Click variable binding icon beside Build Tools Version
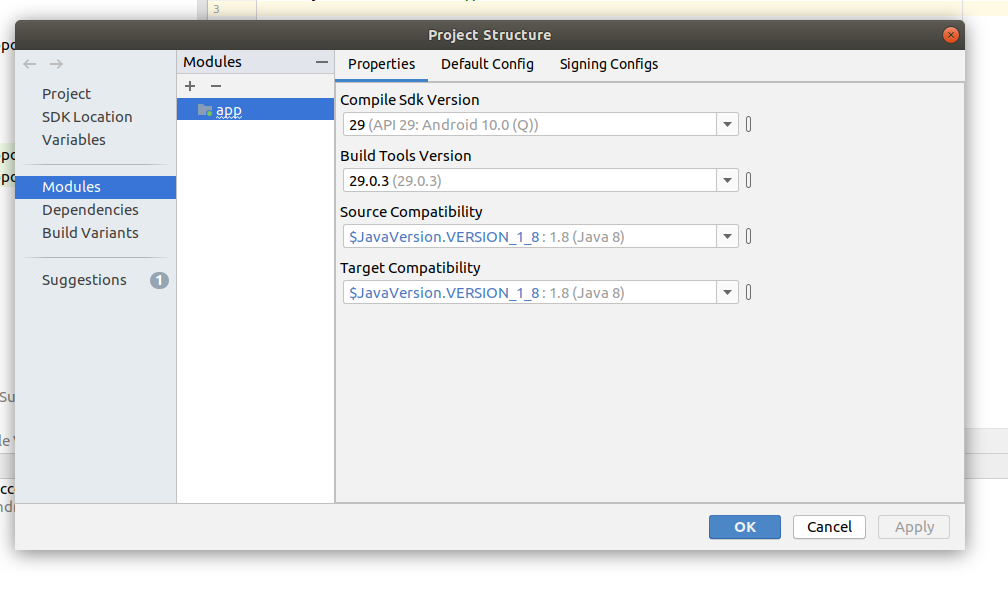This screenshot has height=600, width=1008. tap(748, 180)
